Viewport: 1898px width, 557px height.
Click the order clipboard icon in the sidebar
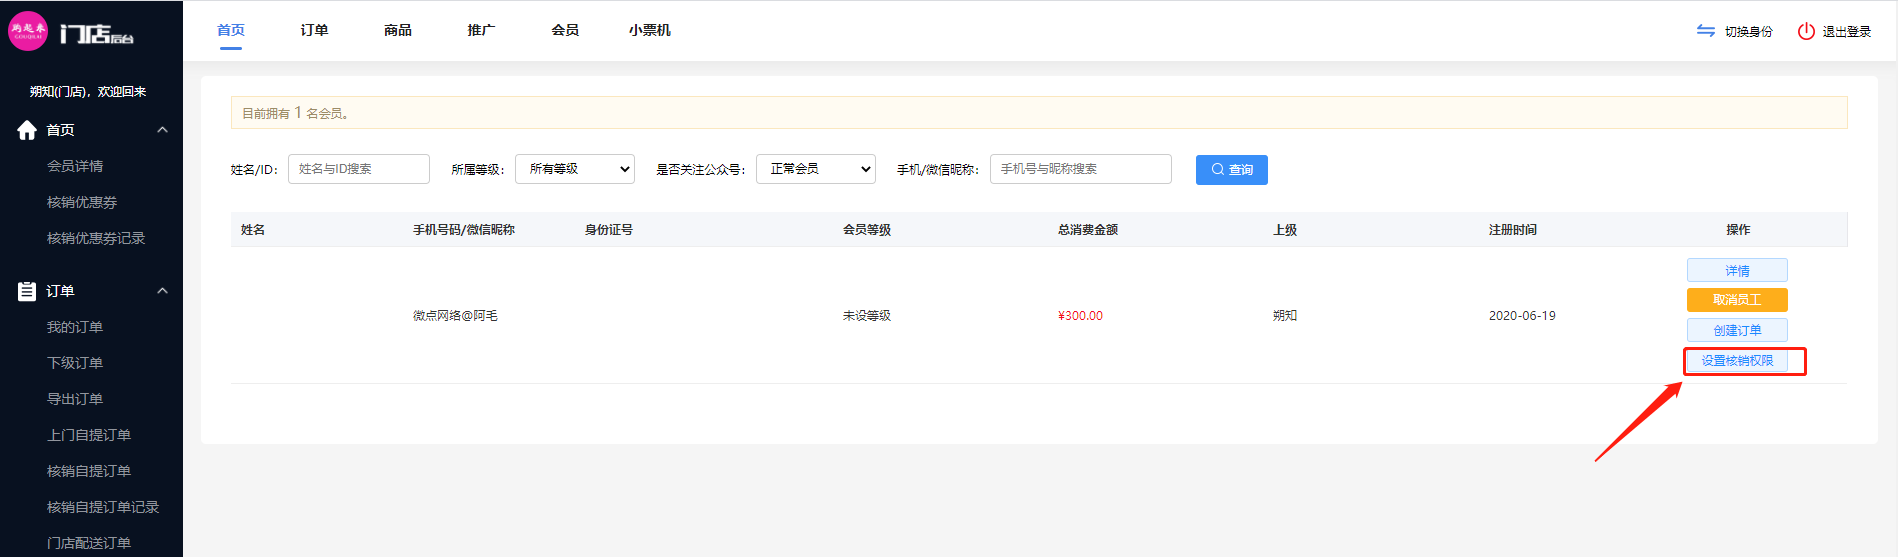pos(27,291)
